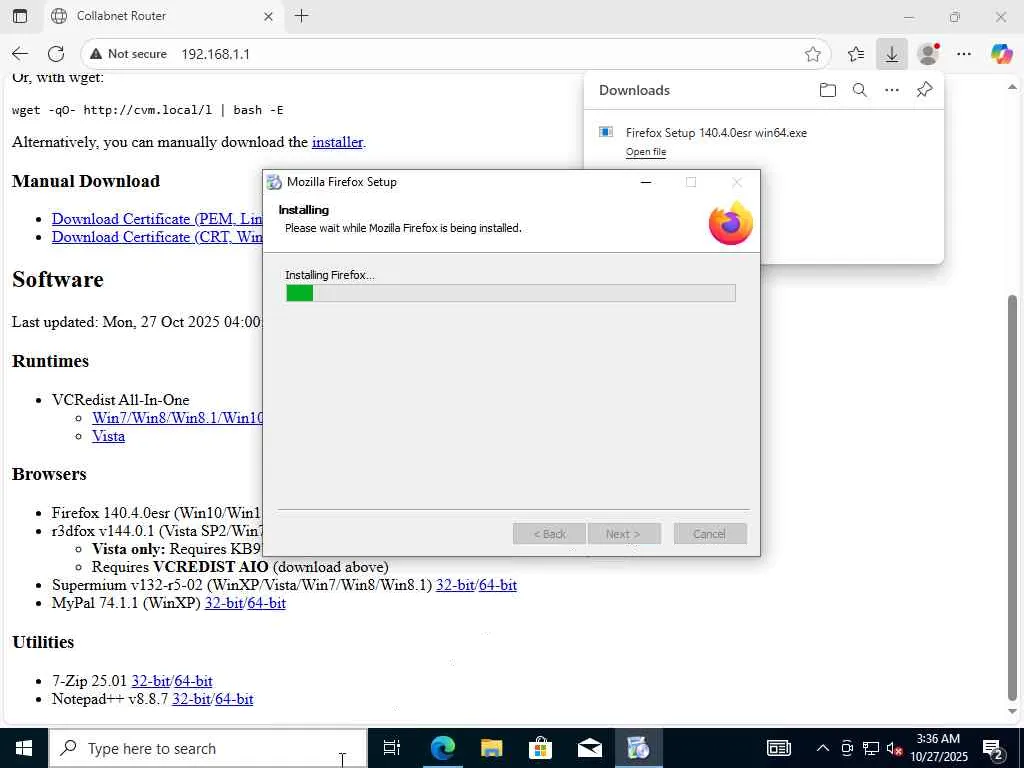Click the Software heading text
The height and width of the screenshot is (768, 1024).
point(57,280)
